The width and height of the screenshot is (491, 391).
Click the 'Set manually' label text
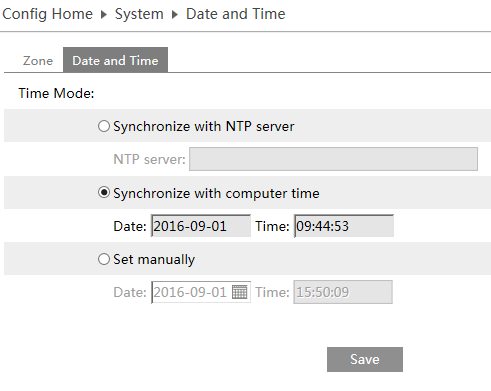click(x=154, y=260)
